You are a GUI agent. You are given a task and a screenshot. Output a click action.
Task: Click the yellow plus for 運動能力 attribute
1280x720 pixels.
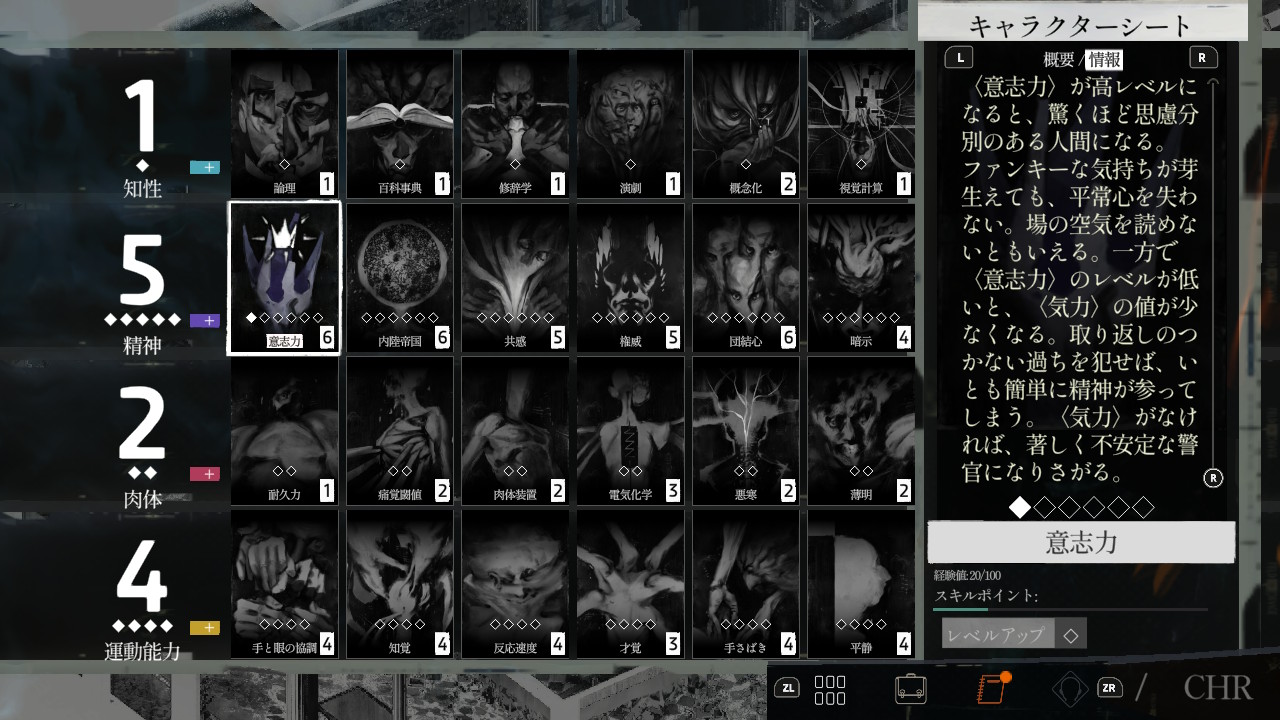205,628
